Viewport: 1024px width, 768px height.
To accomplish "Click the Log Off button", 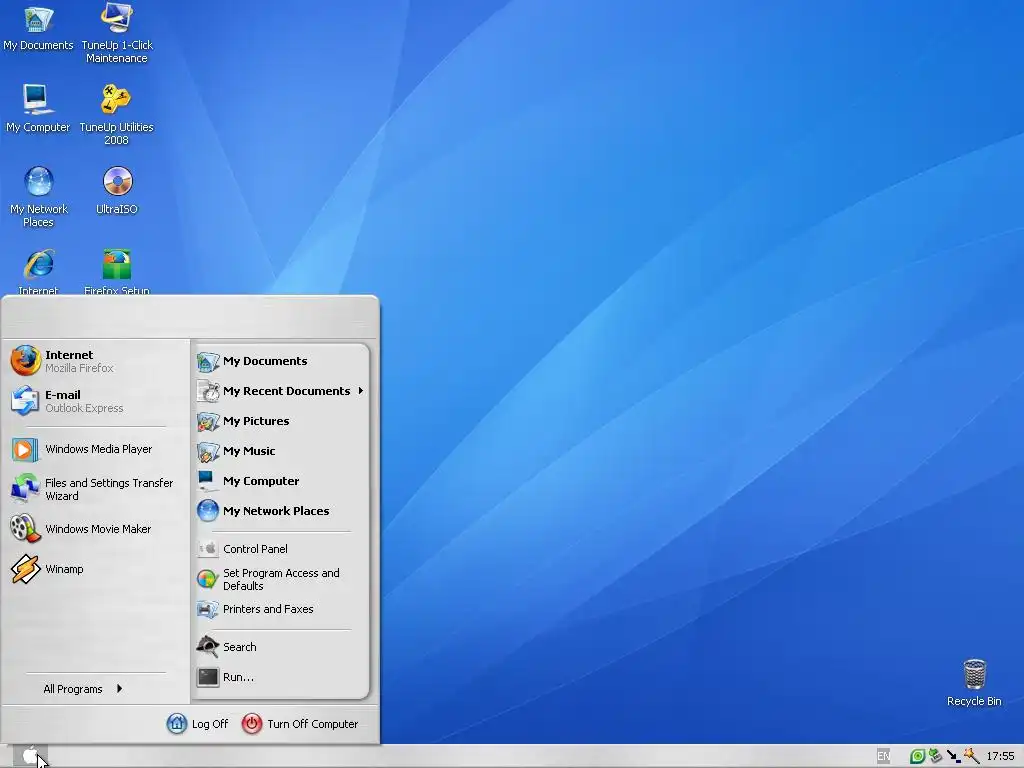I will pyautogui.click(x=197, y=724).
